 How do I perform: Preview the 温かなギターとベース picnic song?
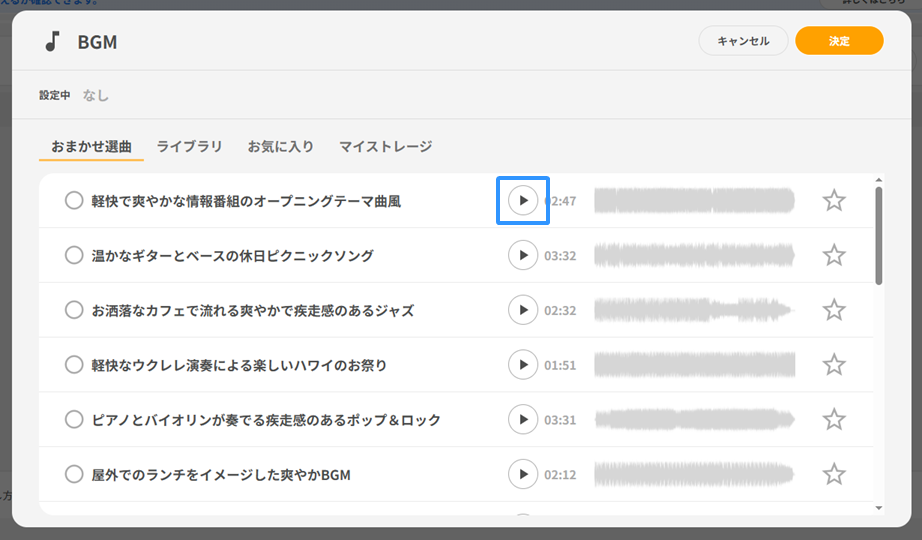tap(522, 256)
